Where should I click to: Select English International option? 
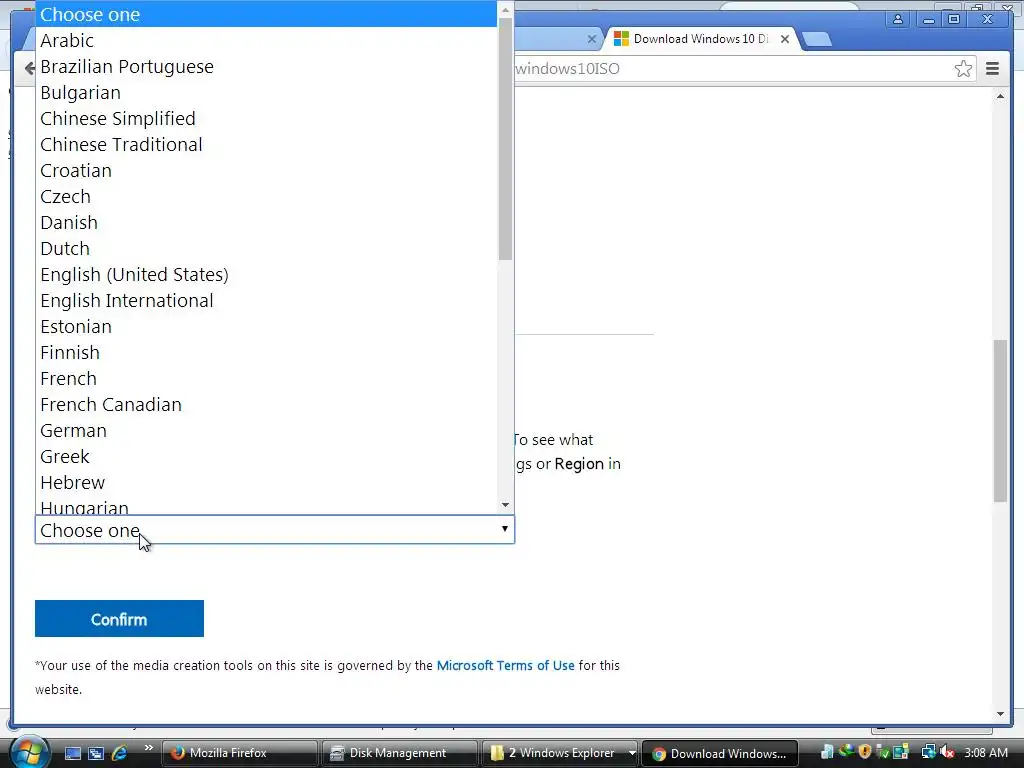tap(266, 300)
